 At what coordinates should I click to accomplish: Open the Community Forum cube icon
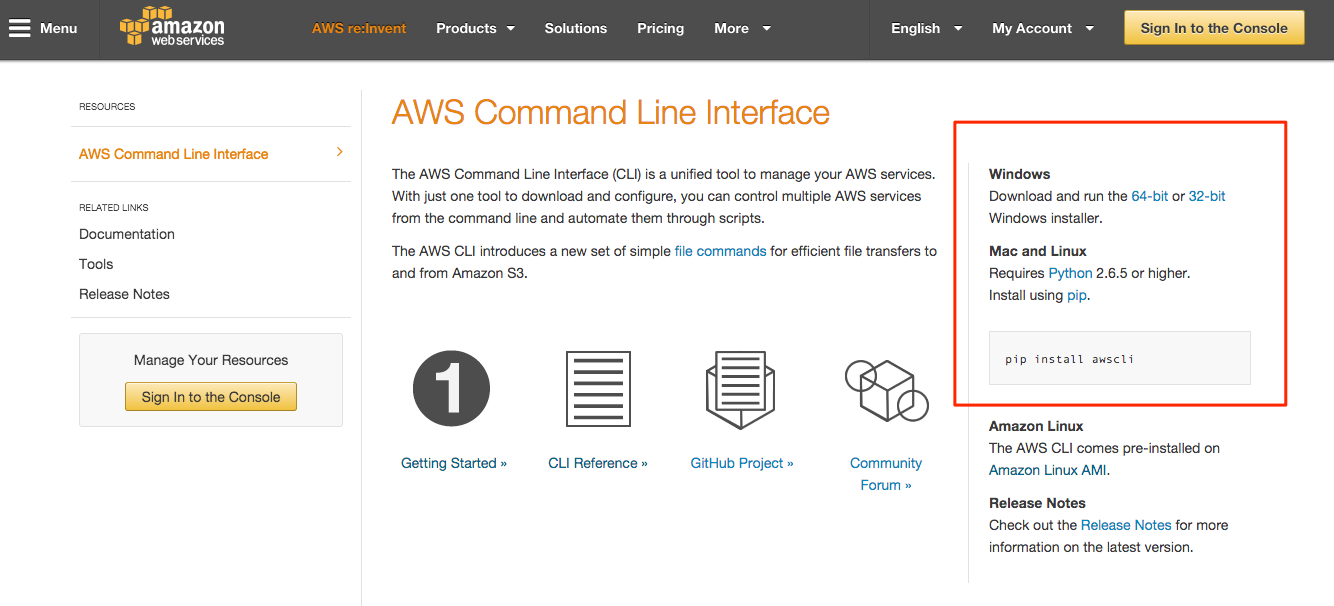click(886, 389)
